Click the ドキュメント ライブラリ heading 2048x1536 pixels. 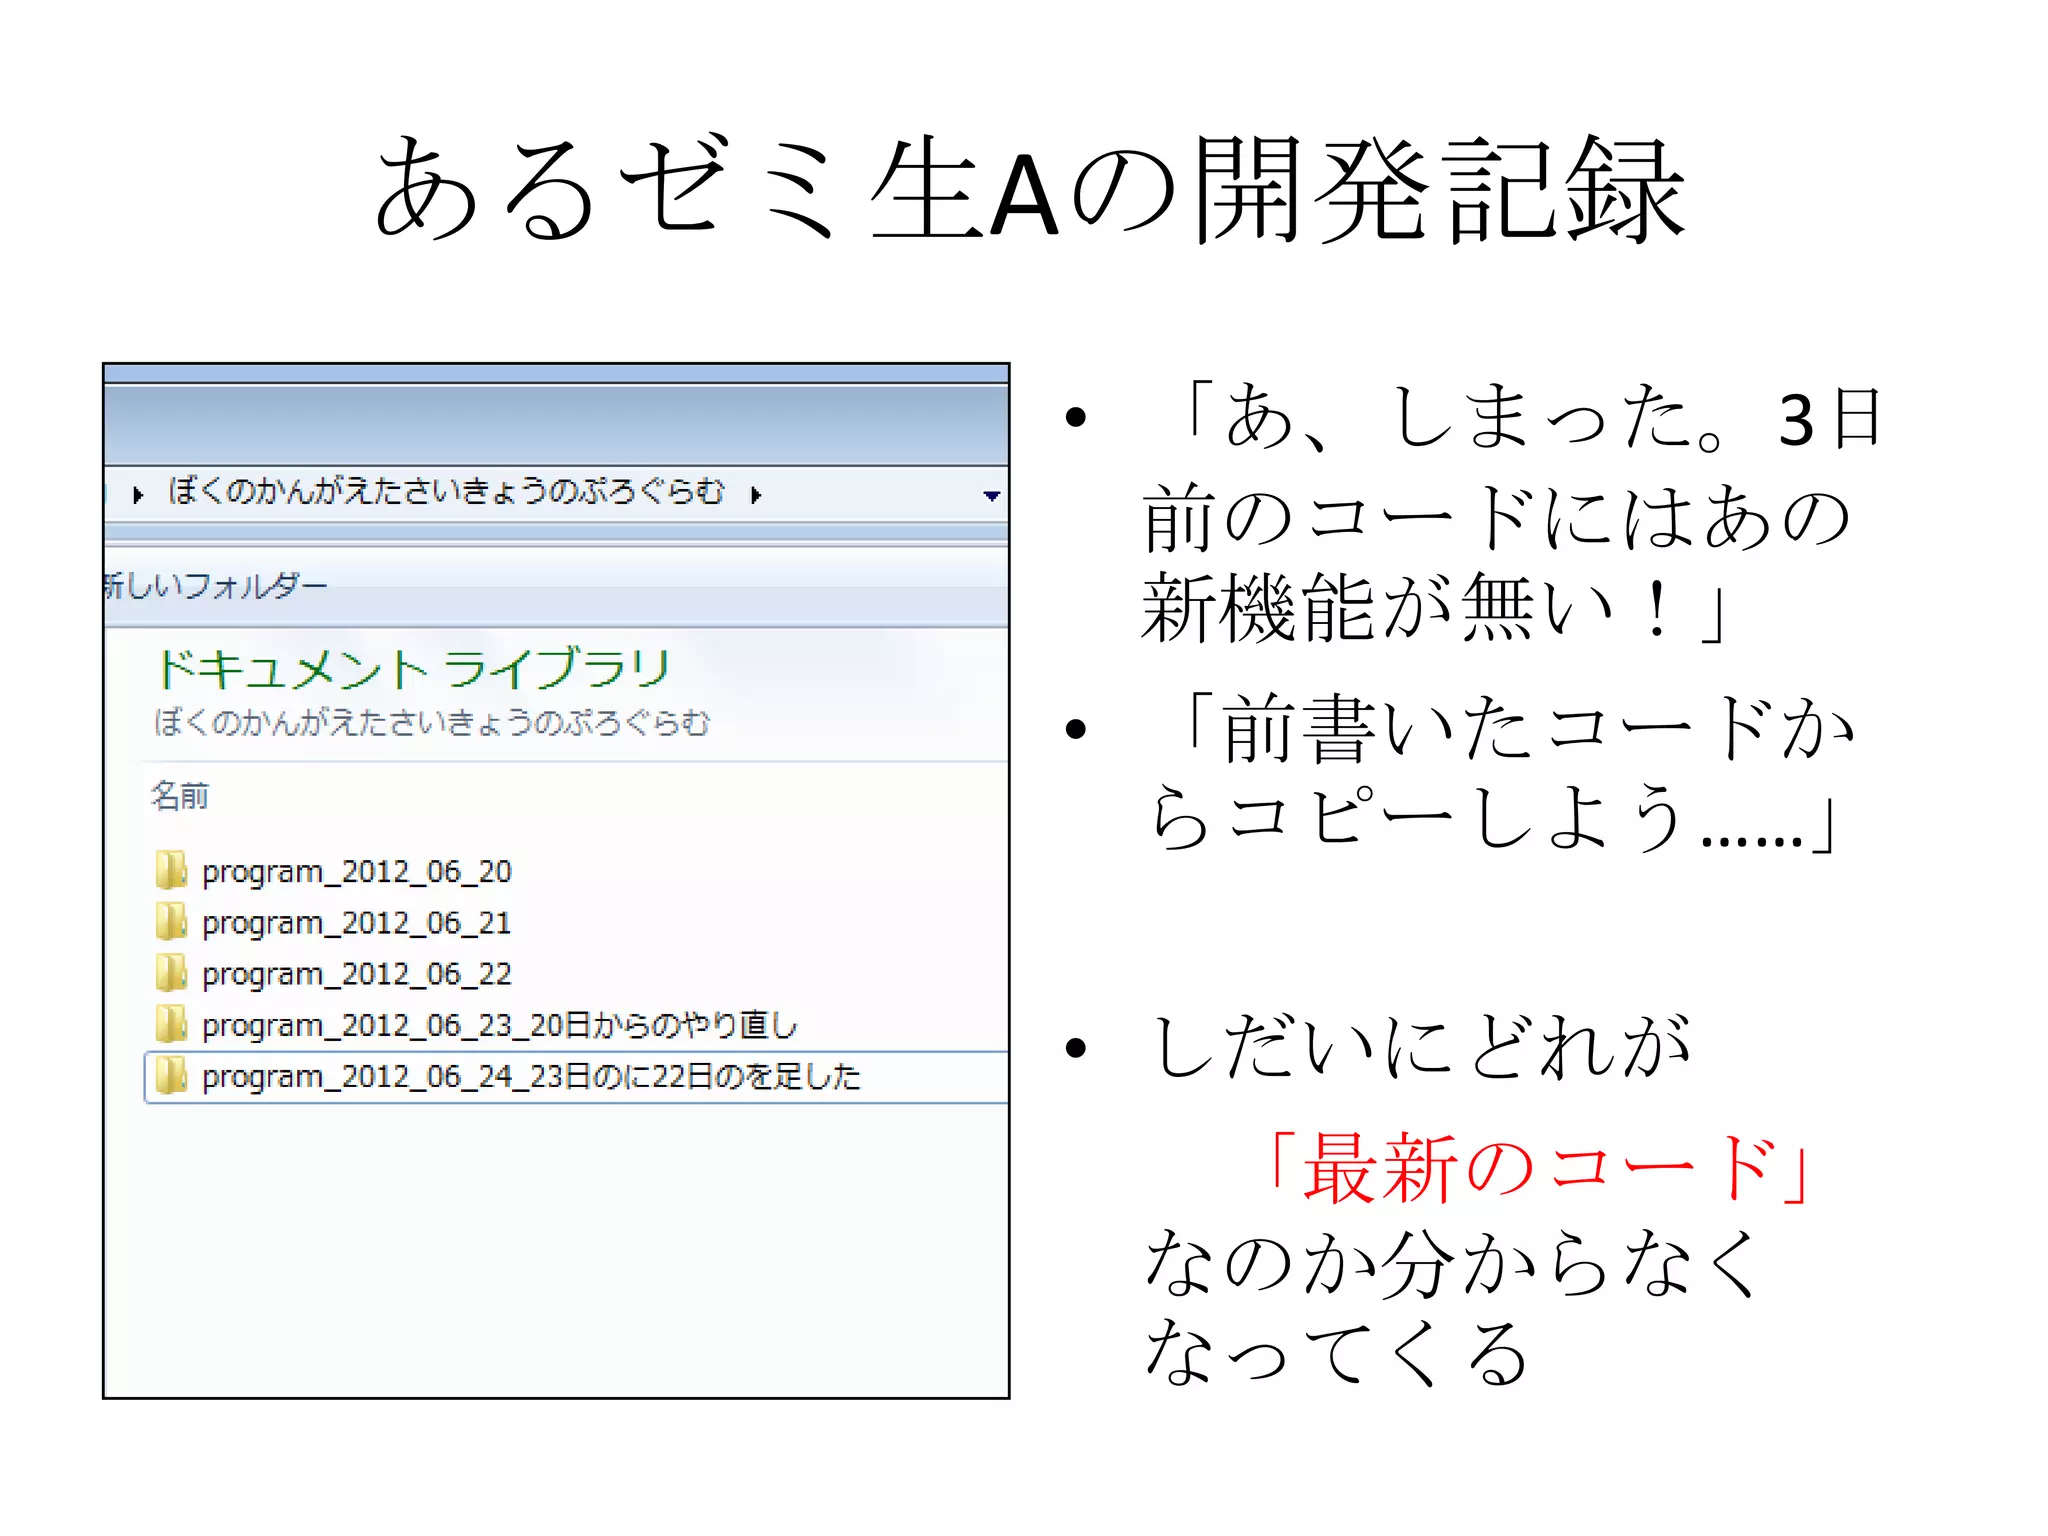(x=412, y=668)
